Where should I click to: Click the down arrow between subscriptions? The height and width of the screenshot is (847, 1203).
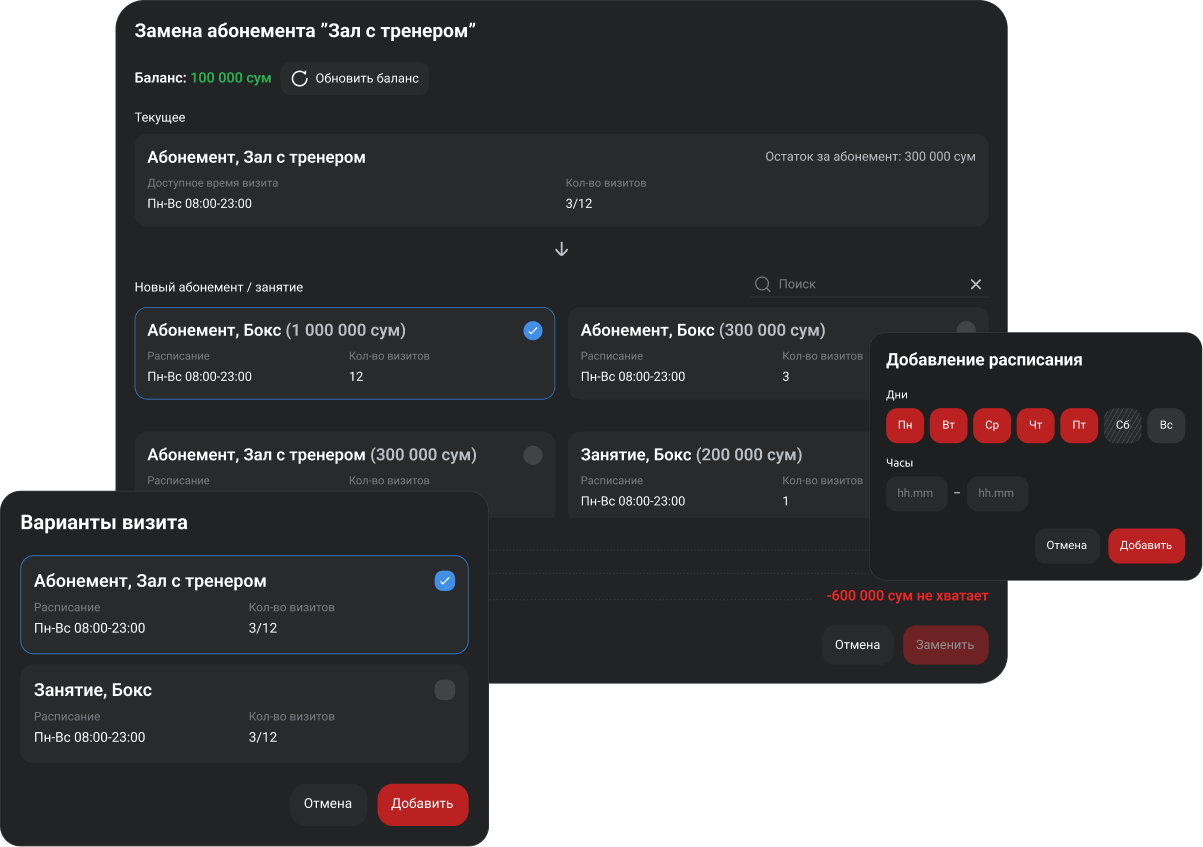[x=561, y=249]
